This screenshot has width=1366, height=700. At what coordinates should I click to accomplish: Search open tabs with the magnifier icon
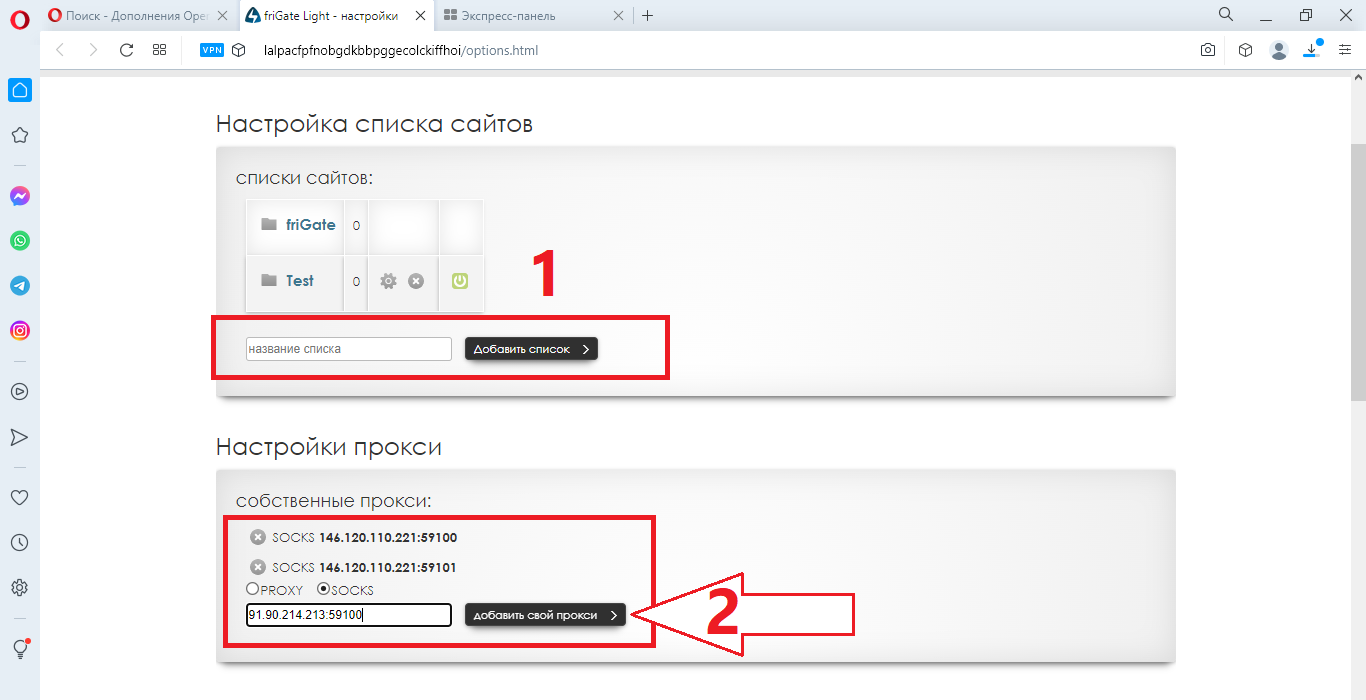pyautogui.click(x=1225, y=15)
